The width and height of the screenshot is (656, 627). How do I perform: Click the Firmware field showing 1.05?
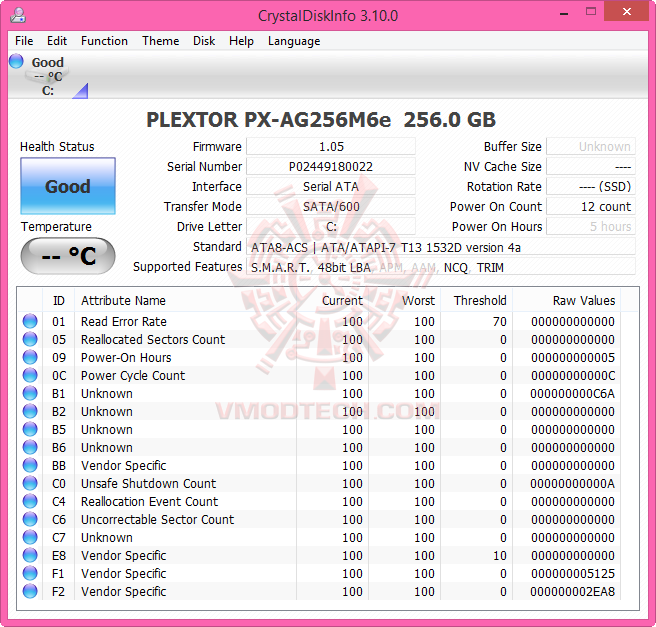click(x=331, y=146)
